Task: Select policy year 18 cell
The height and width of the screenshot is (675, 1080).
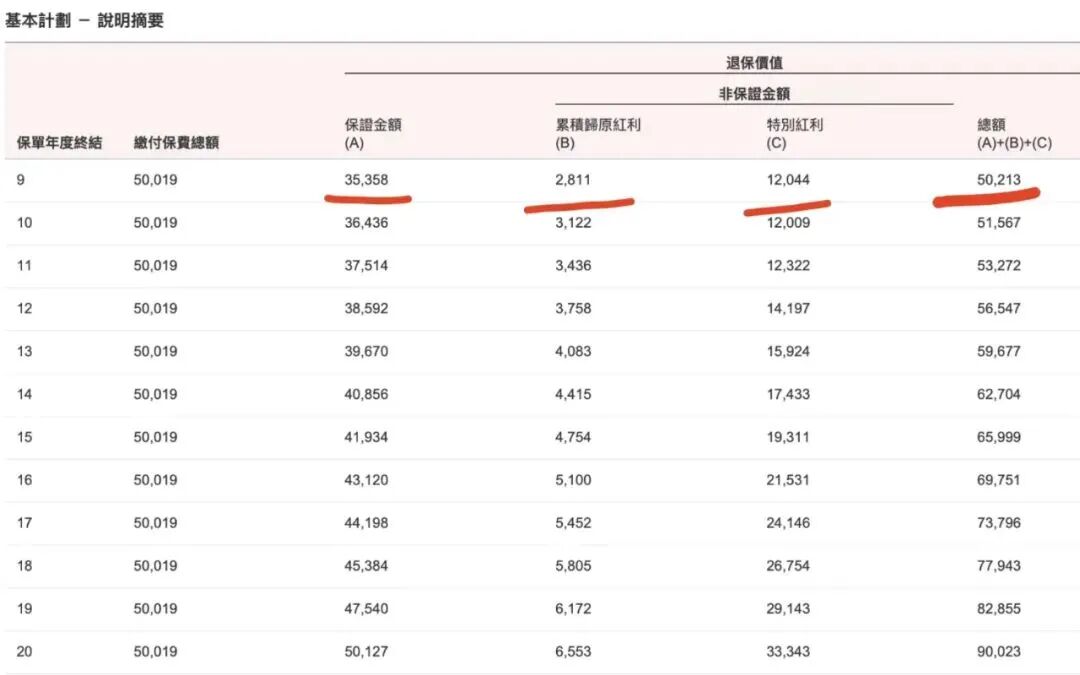Action: click(x=25, y=565)
